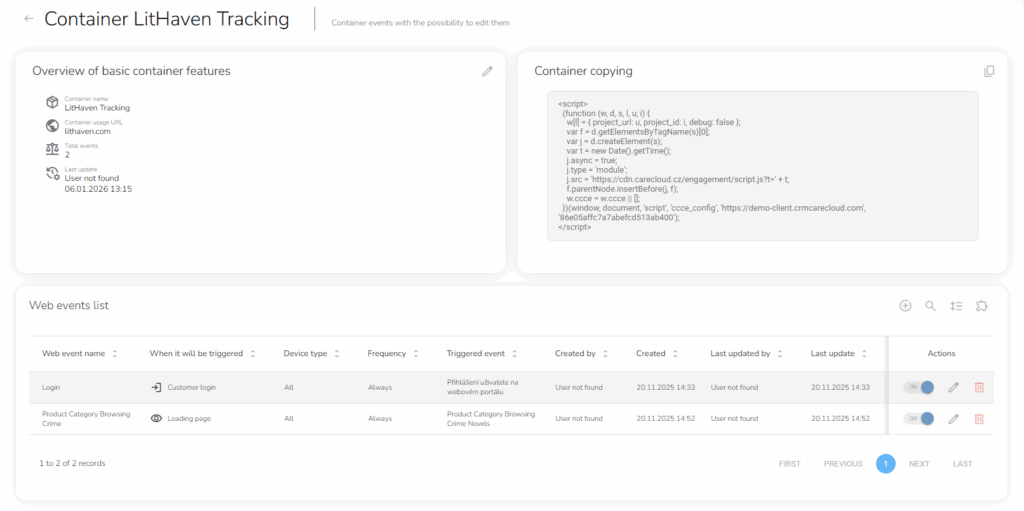Delete the Login web event
Viewport: 1024px width, 511px height.
pyautogui.click(x=979, y=388)
